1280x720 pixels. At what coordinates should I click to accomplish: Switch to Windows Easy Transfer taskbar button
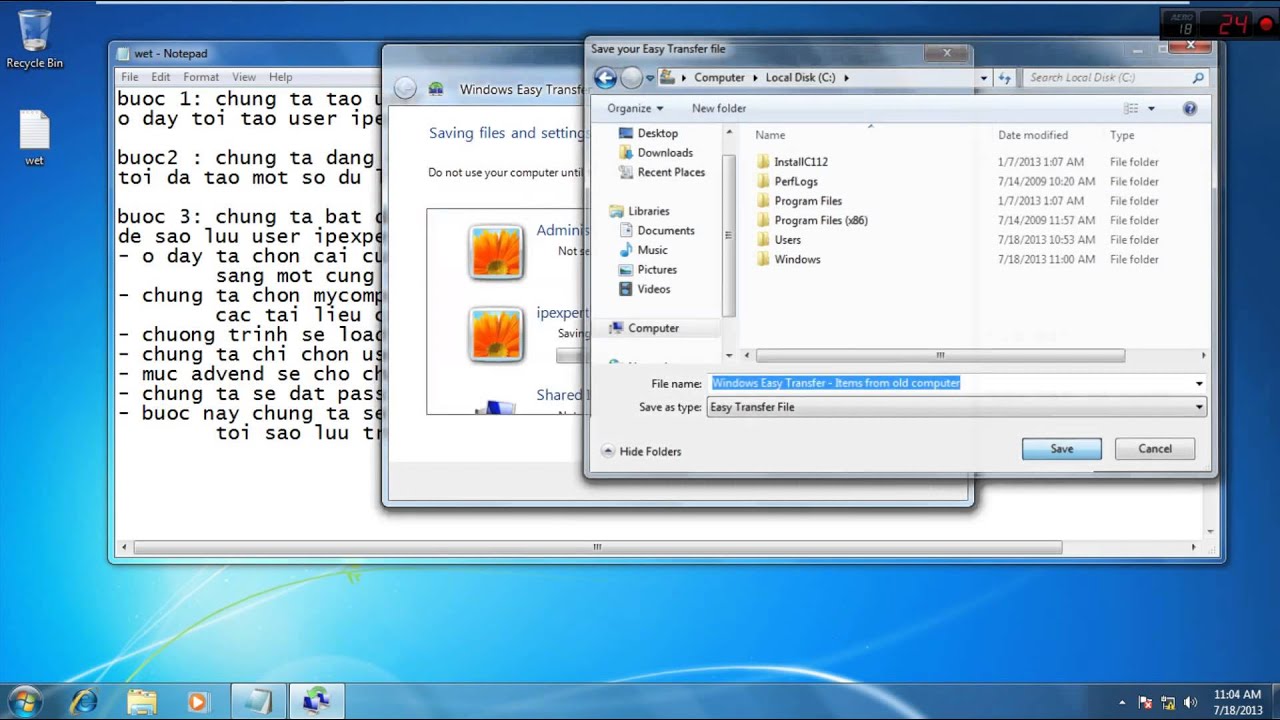[x=317, y=701]
